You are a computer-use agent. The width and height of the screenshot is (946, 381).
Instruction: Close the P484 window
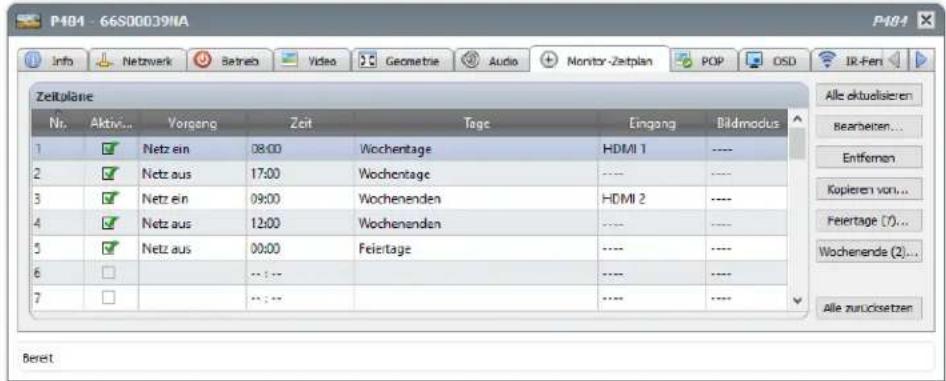tap(925, 22)
